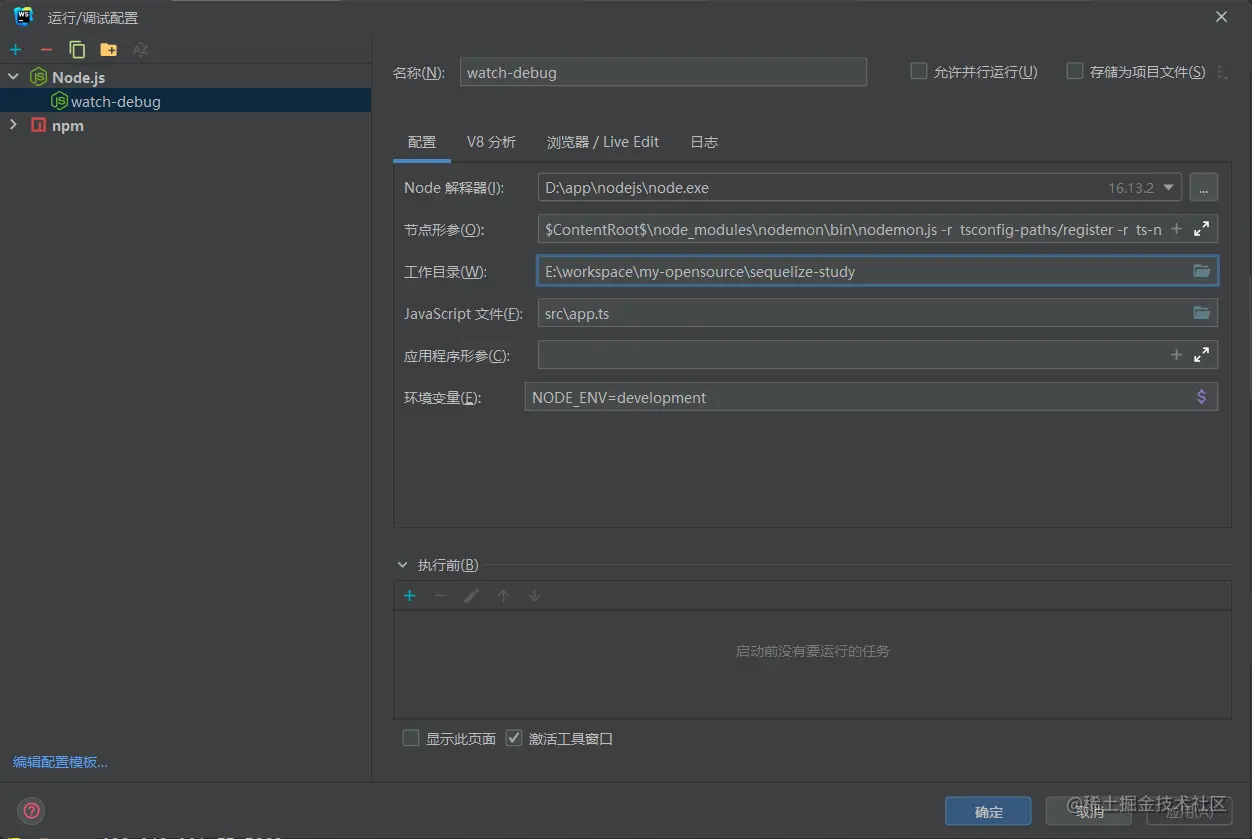Open 编辑配置模板 link
The height and width of the screenshot is (839, 1252).
(x=60, y=762)
